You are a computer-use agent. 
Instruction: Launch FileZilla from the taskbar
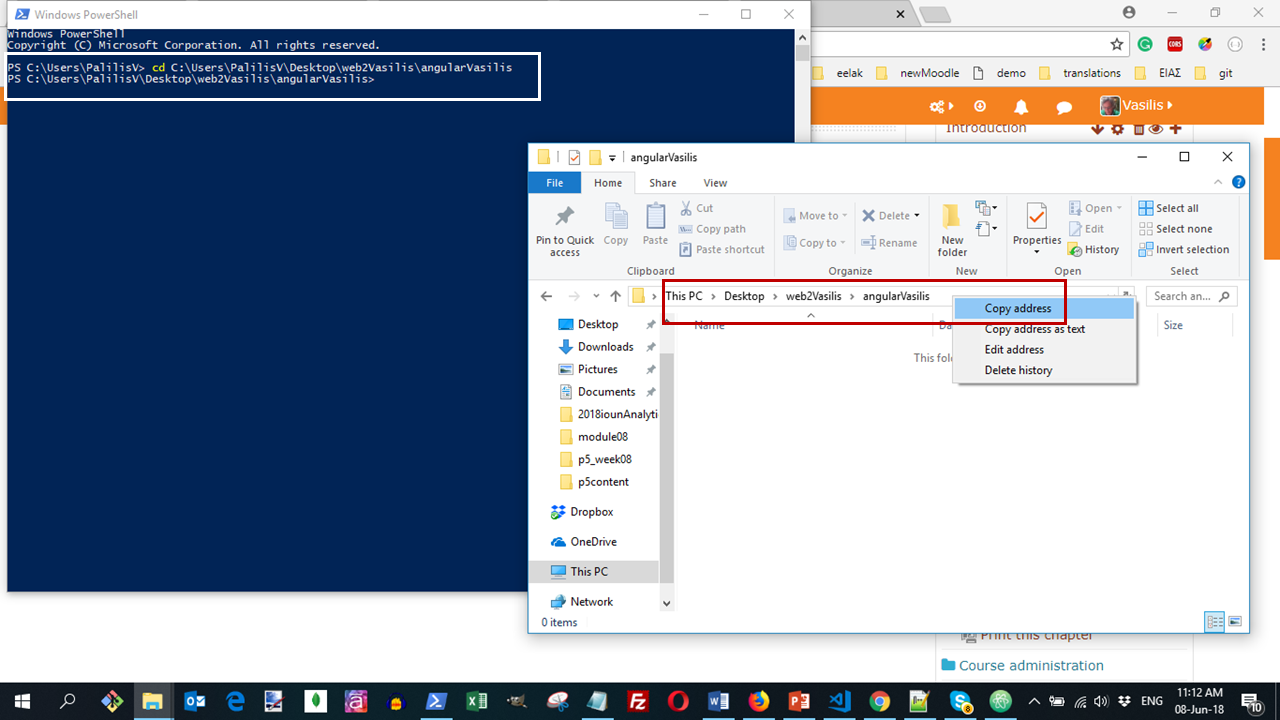tap(637, 701)
